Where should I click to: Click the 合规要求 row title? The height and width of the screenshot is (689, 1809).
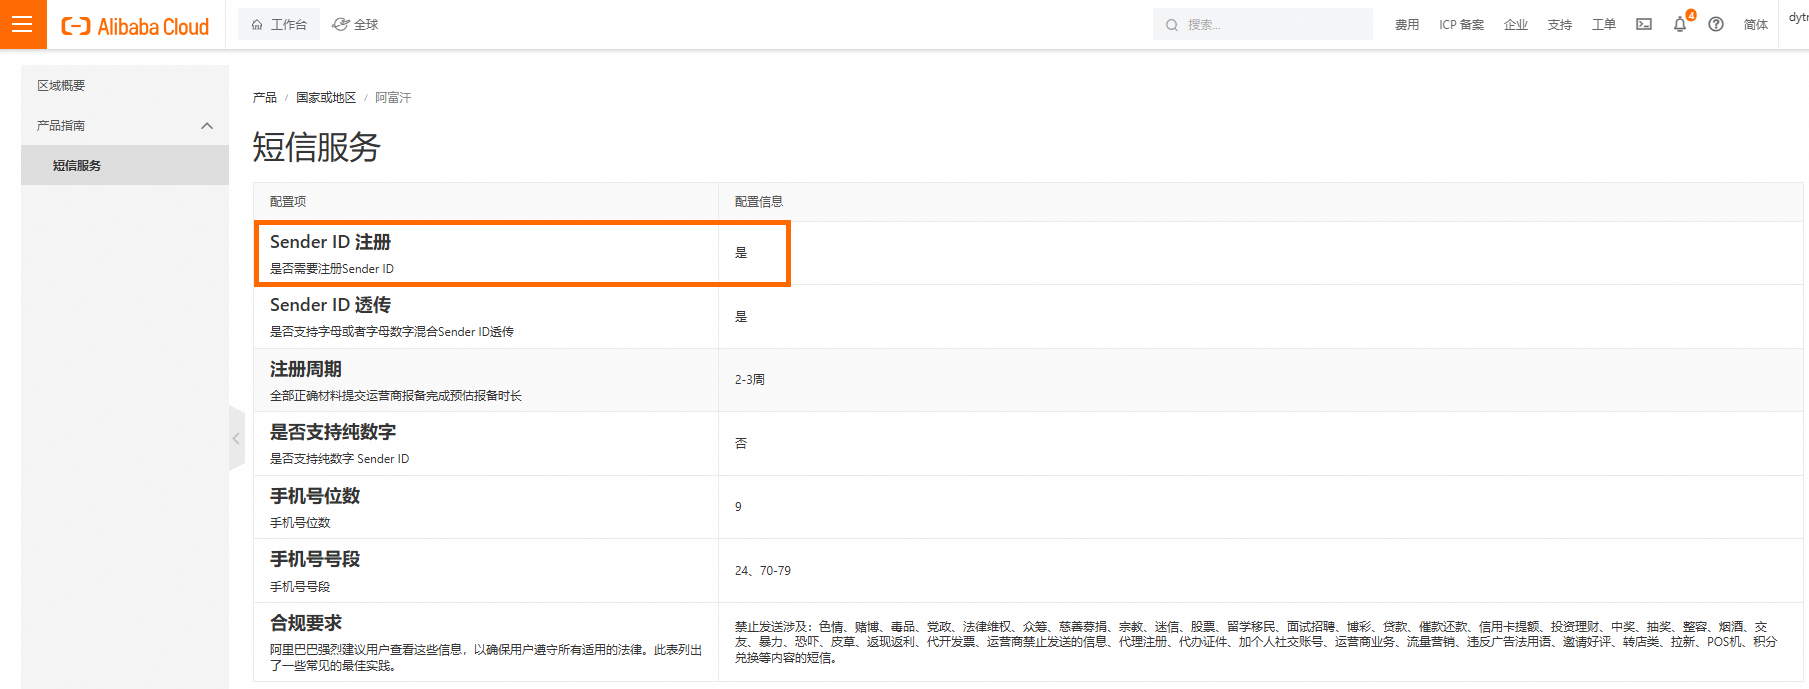[306, 623]
